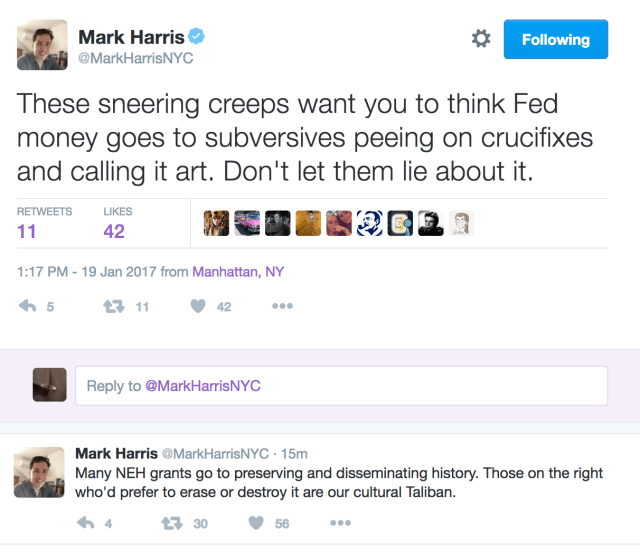Reply to the main tweet
Viewport: 640px width, 552px height.
pyautogui.click(x=27, y=306)
